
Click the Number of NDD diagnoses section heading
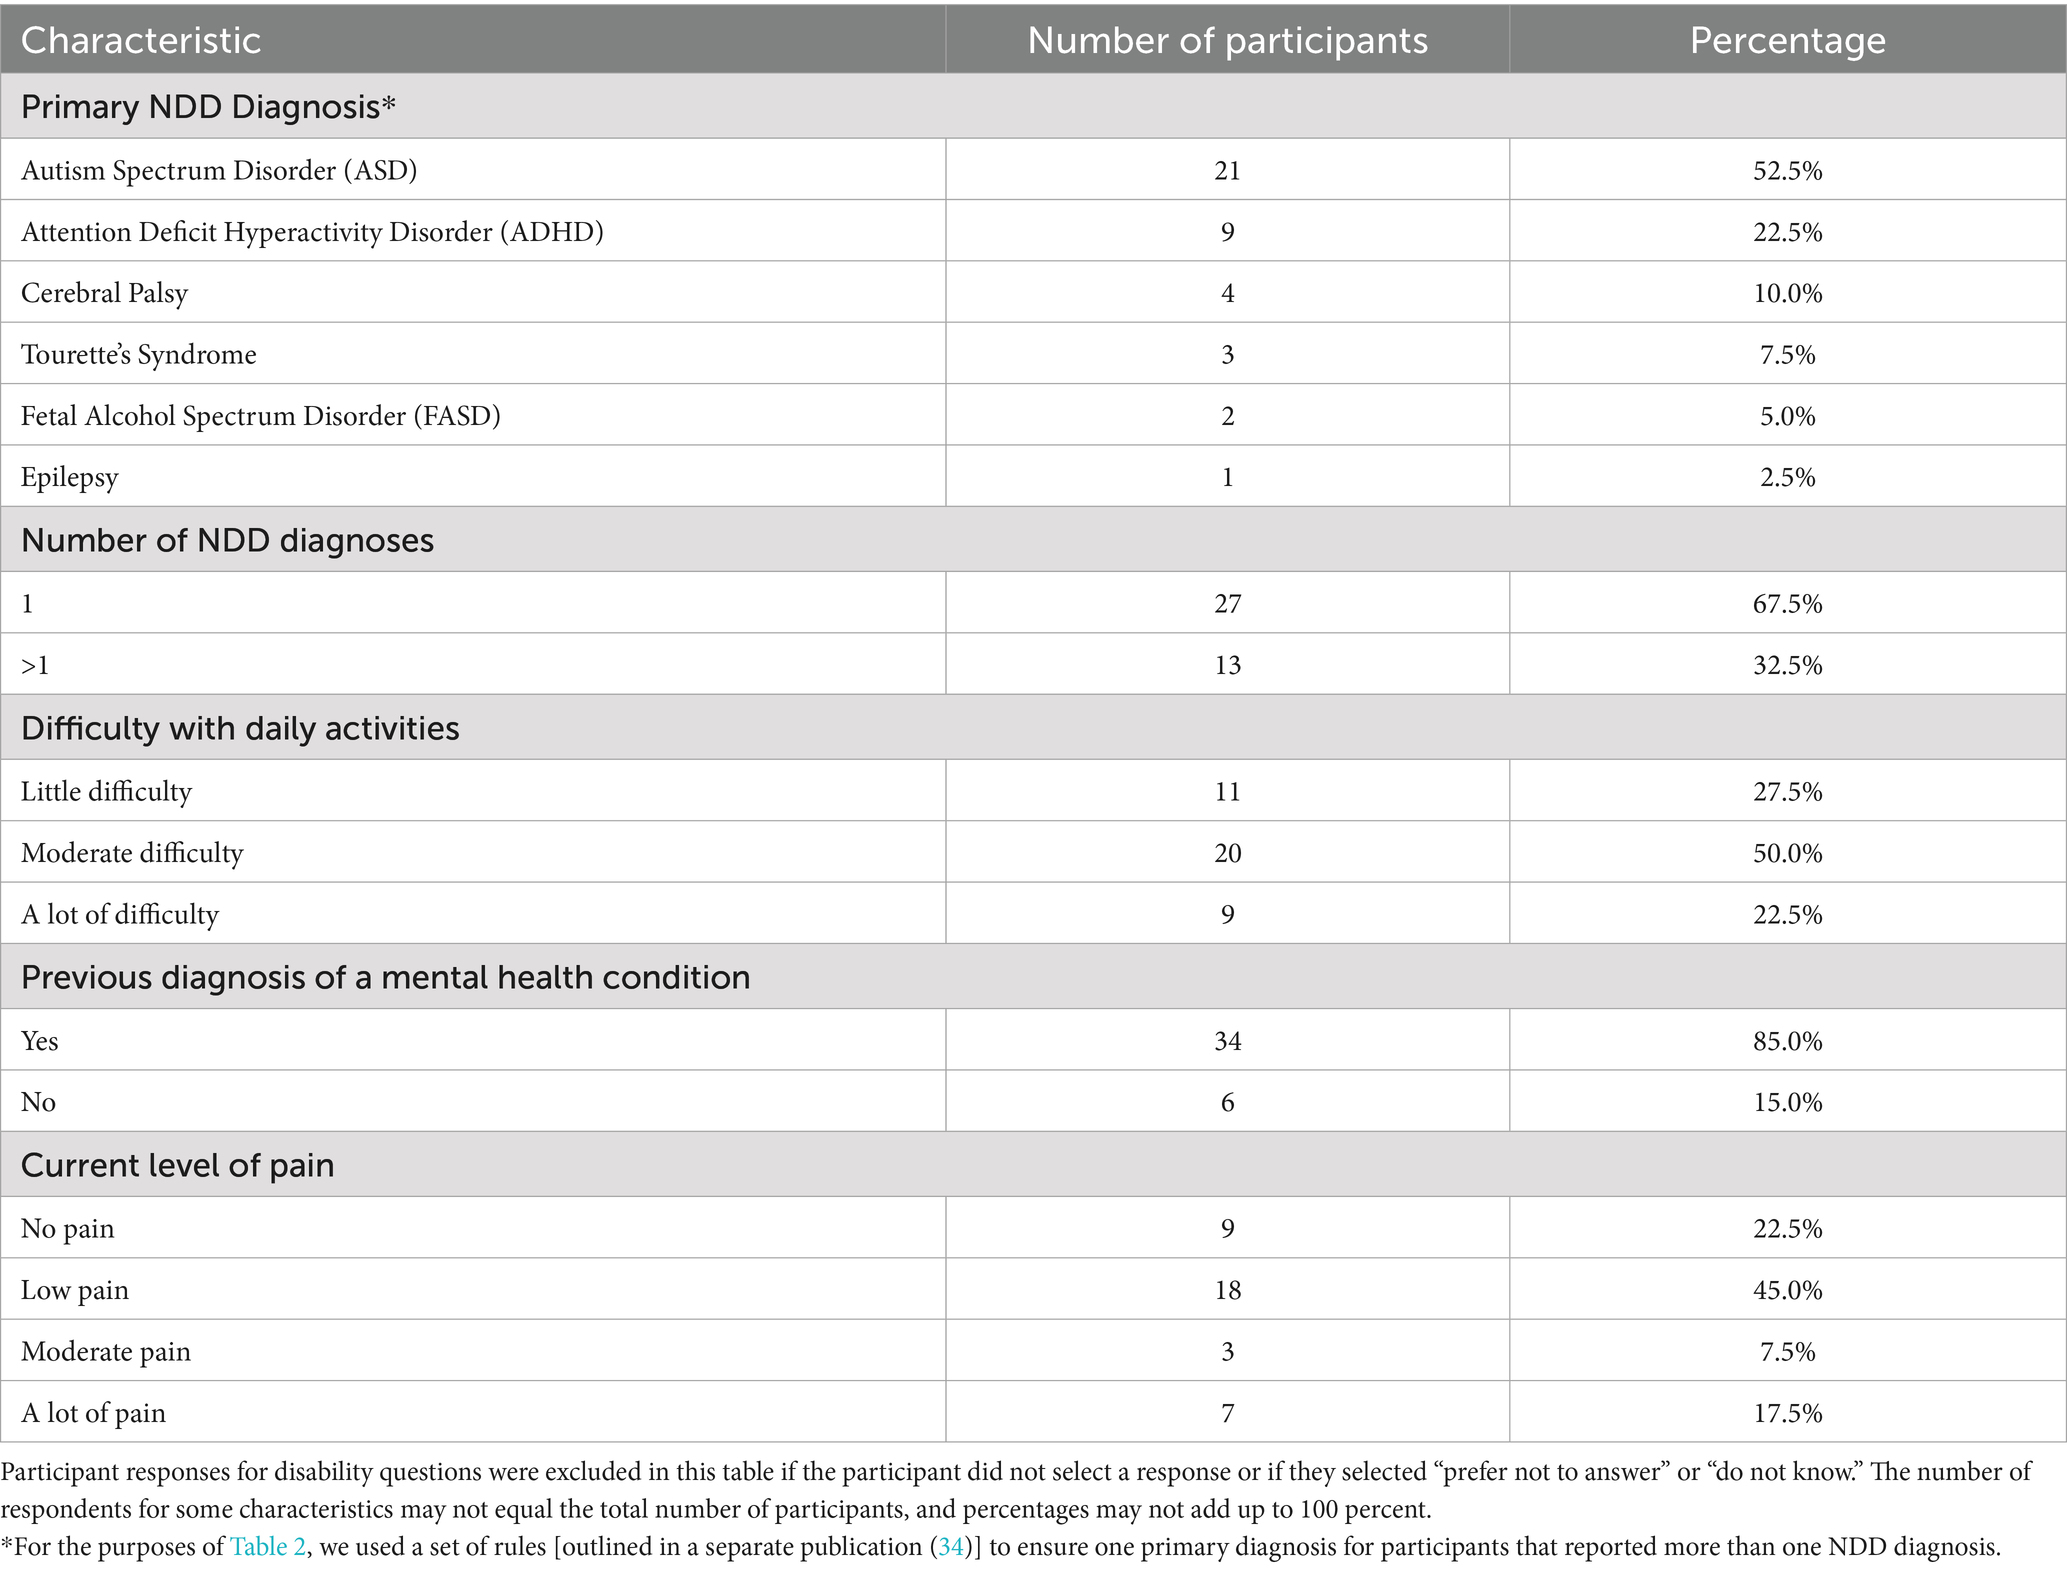227,540
